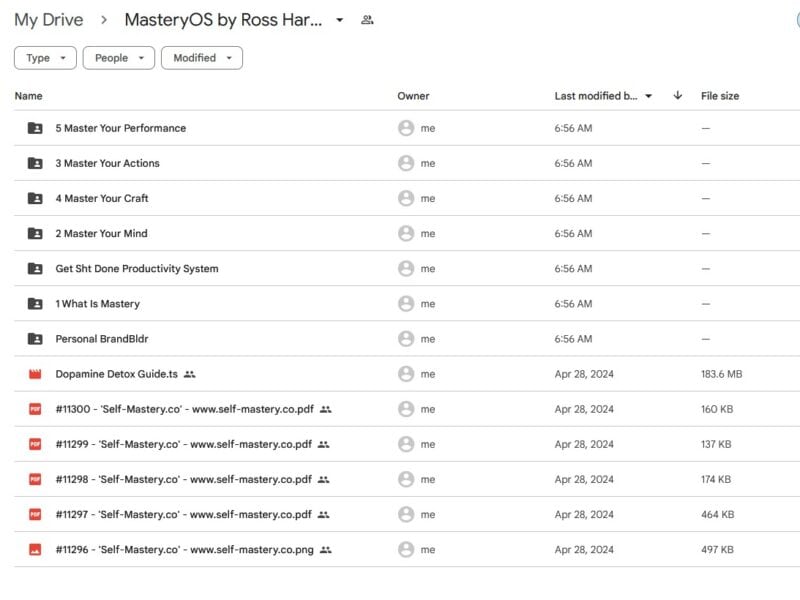
Task: Click the owner avatar in the Personal BrandBldr row
Action: click(406, 339)
